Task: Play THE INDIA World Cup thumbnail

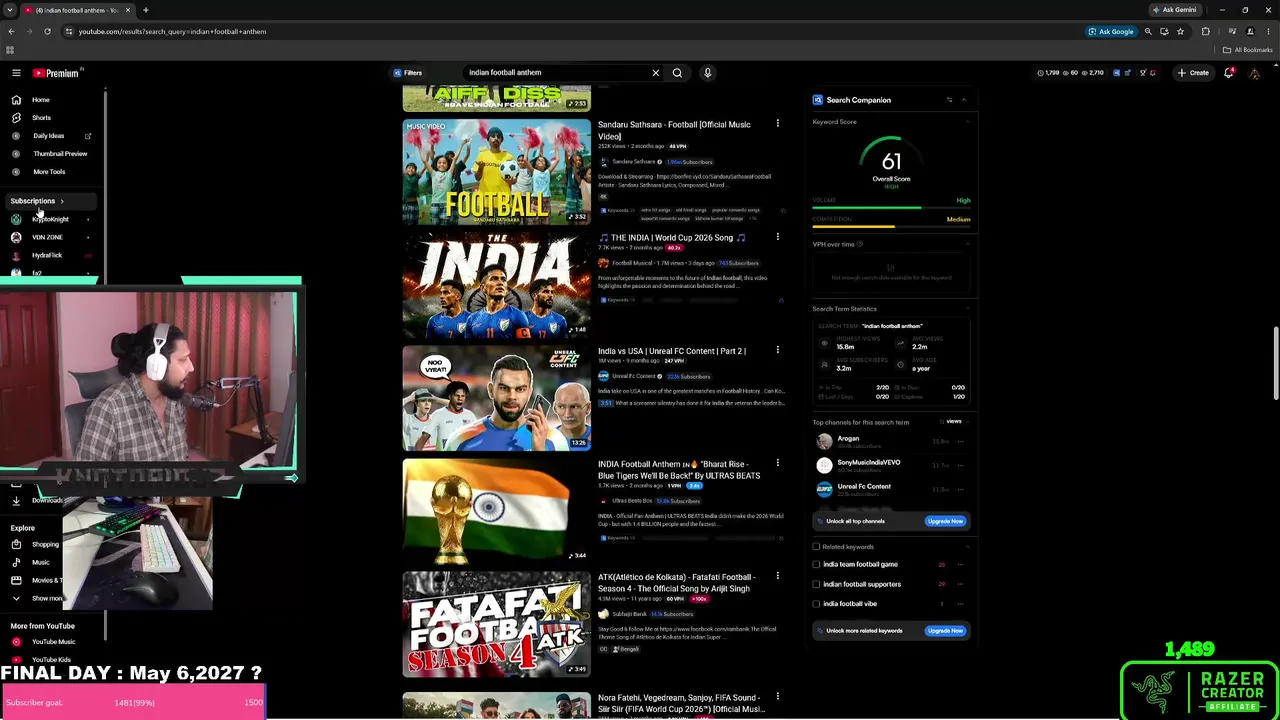Action: click(497, 285)
